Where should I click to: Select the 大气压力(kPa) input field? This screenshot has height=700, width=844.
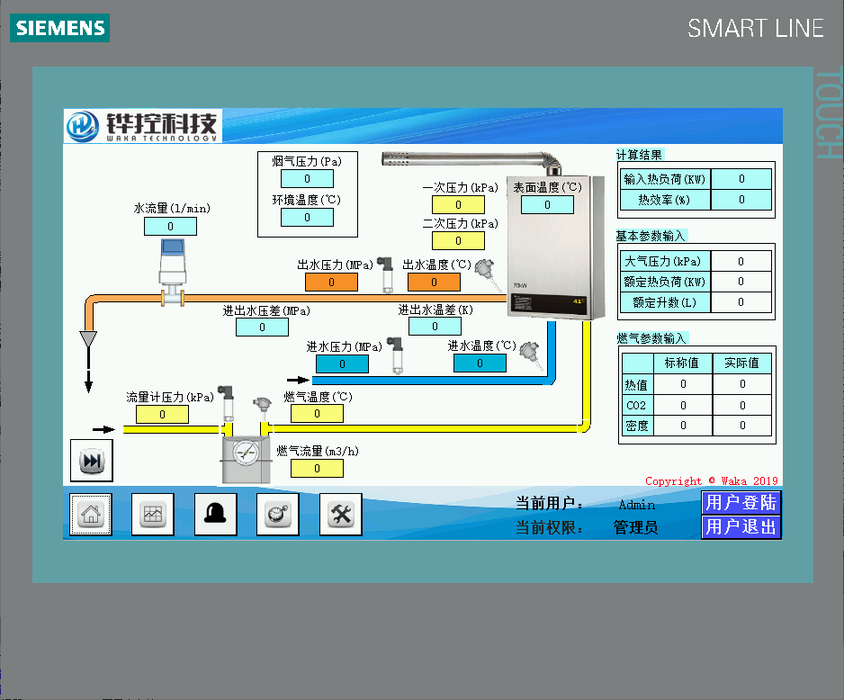(741, 262)
